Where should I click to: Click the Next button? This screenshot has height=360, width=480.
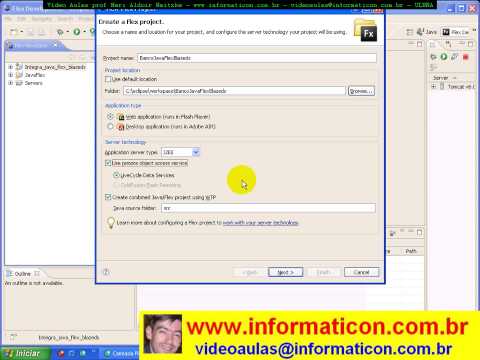[x=286, y=272]
